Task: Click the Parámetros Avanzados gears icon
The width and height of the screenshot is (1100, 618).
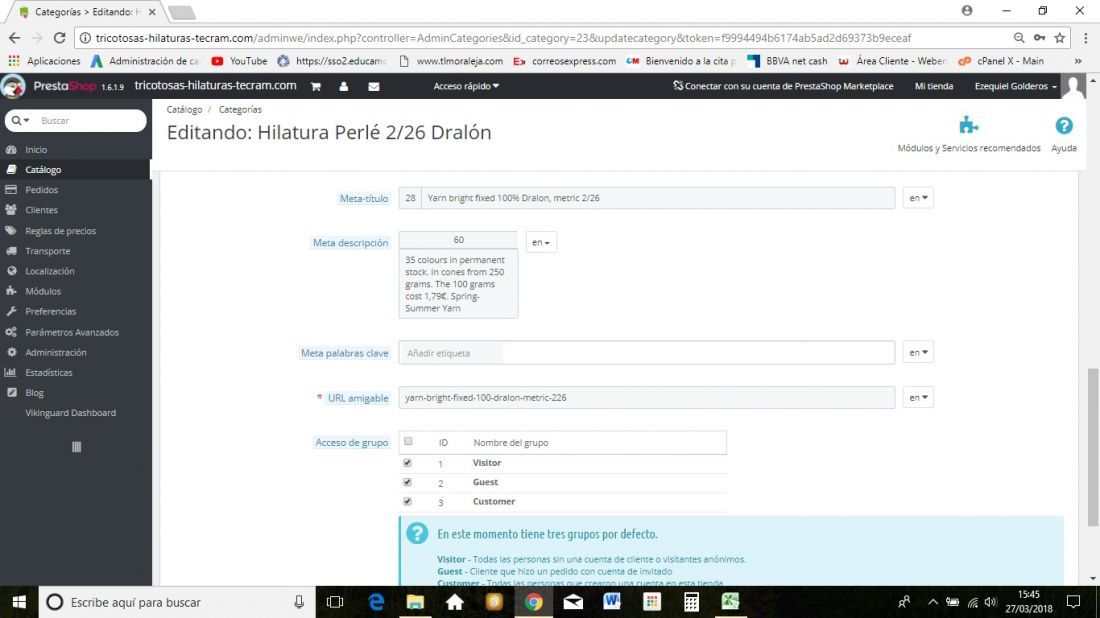Action: pos(11,332)
